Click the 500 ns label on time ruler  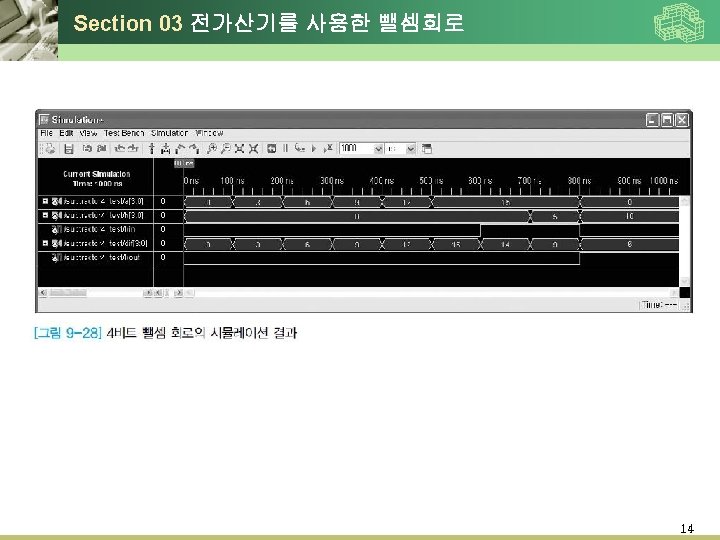431,180
